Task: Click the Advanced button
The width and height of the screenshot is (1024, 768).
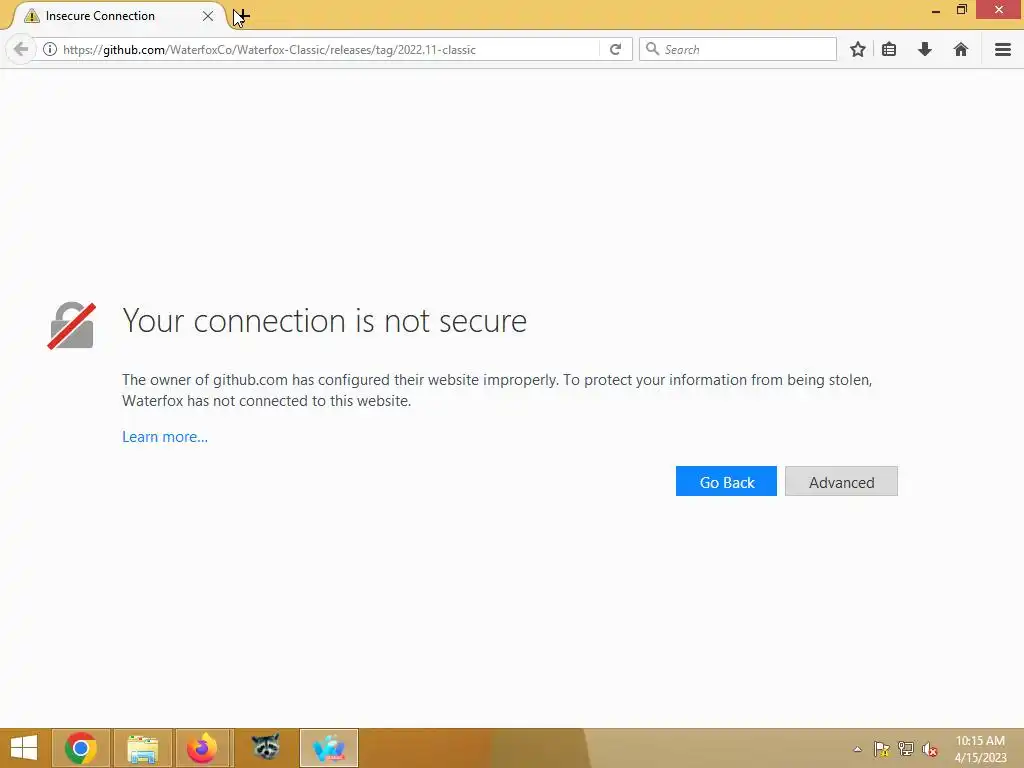Action: (x=841, y=481)
